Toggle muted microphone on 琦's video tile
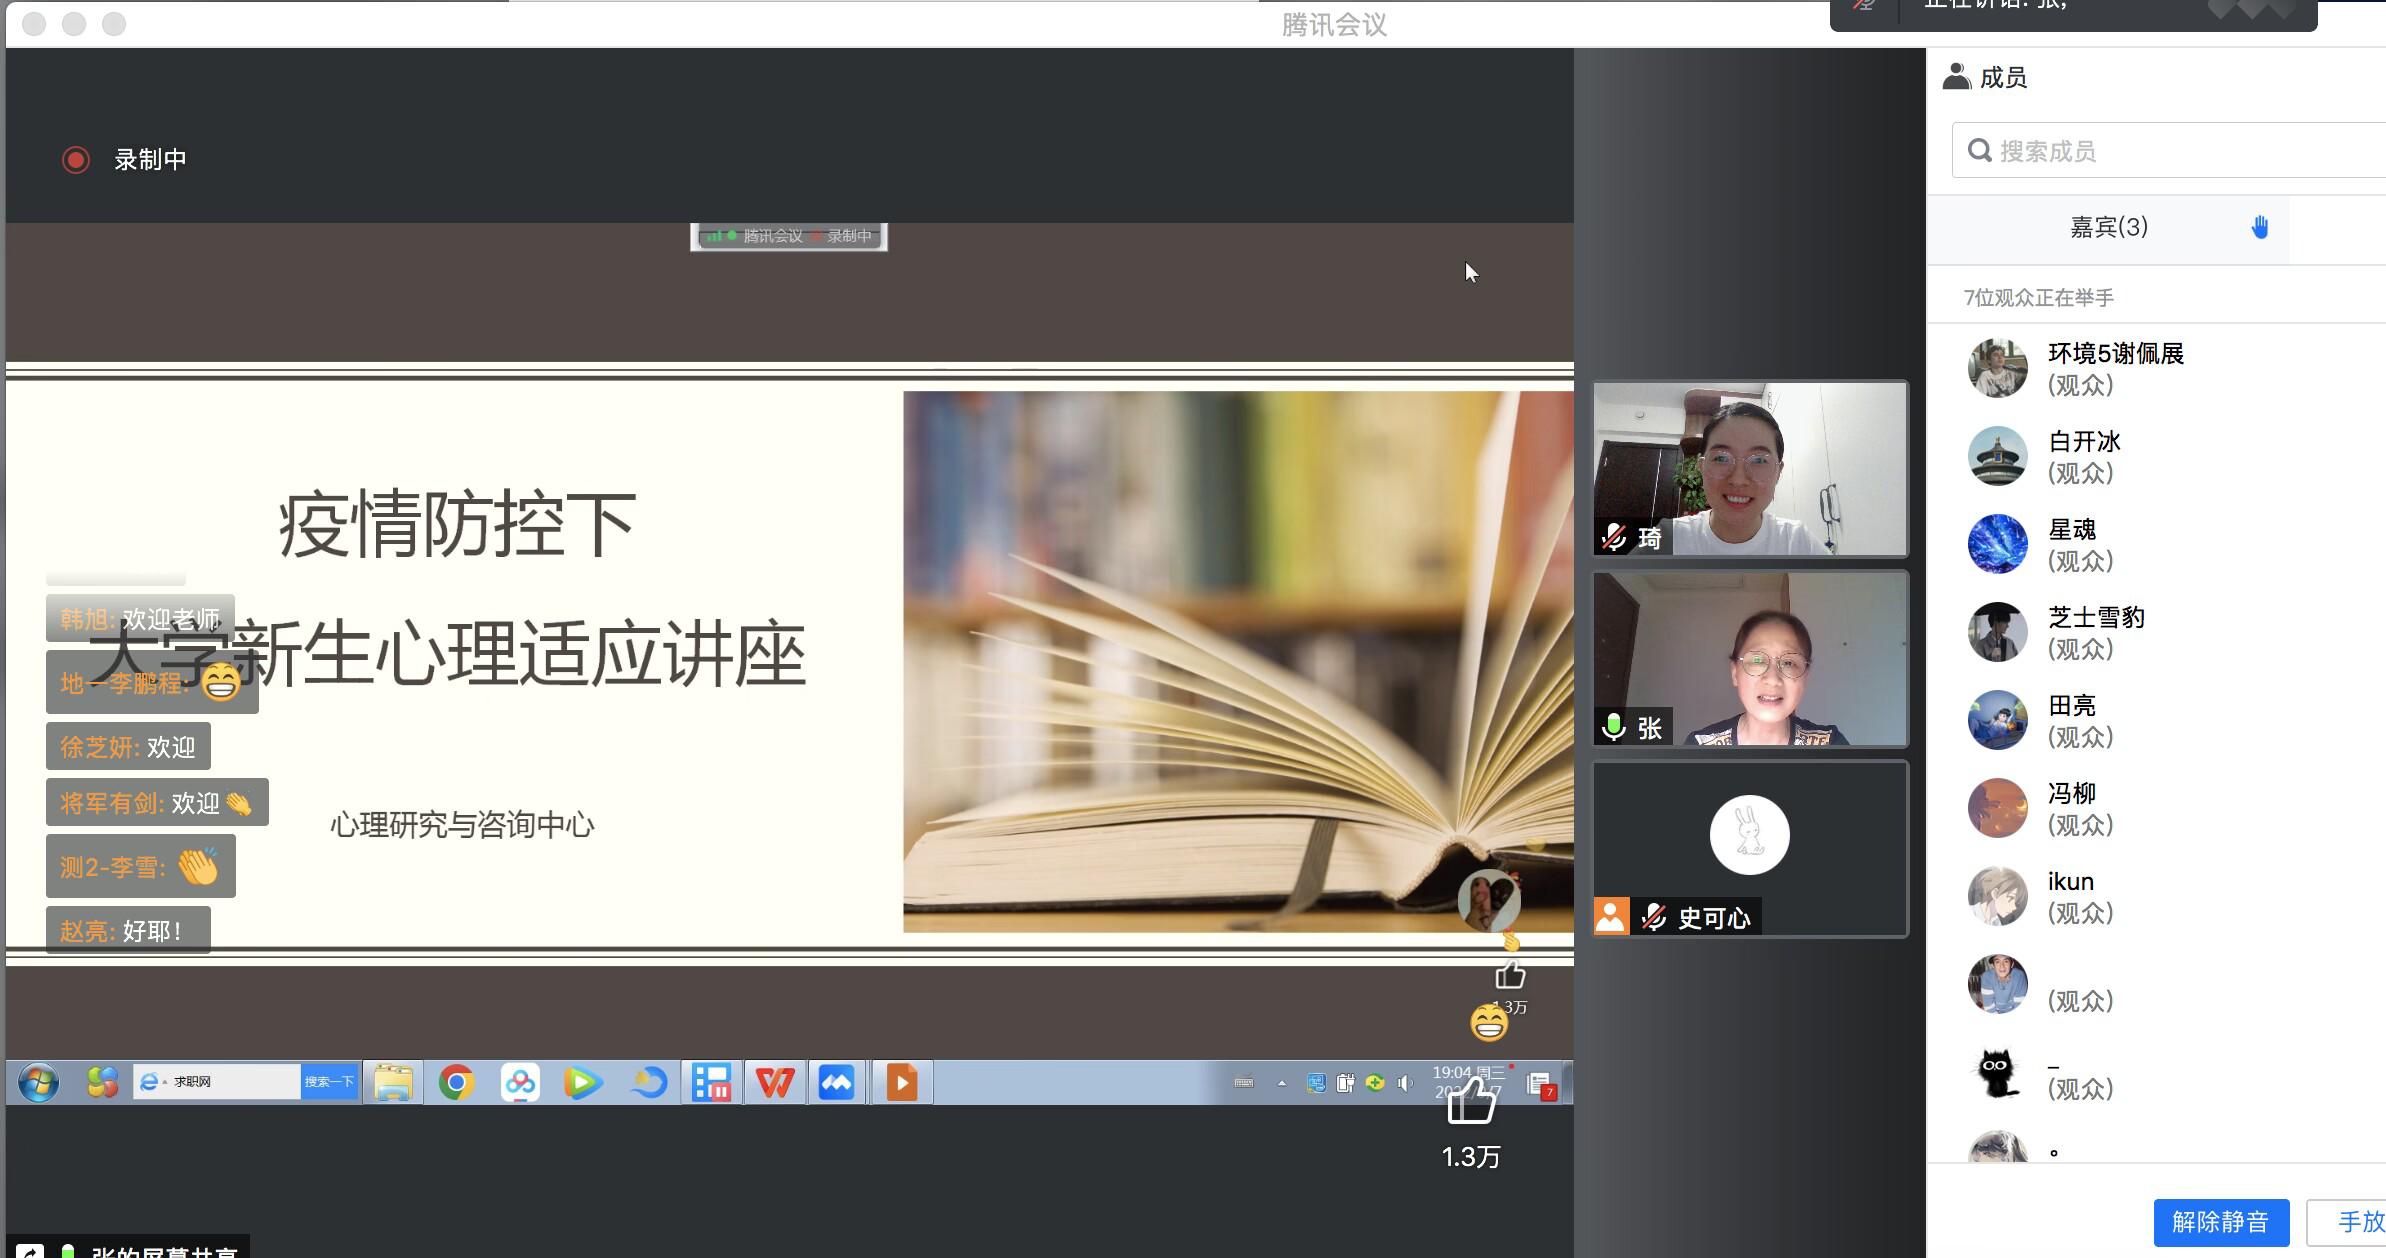Viewport: 2386px width, 1258px height. [x=1614, y=538]
